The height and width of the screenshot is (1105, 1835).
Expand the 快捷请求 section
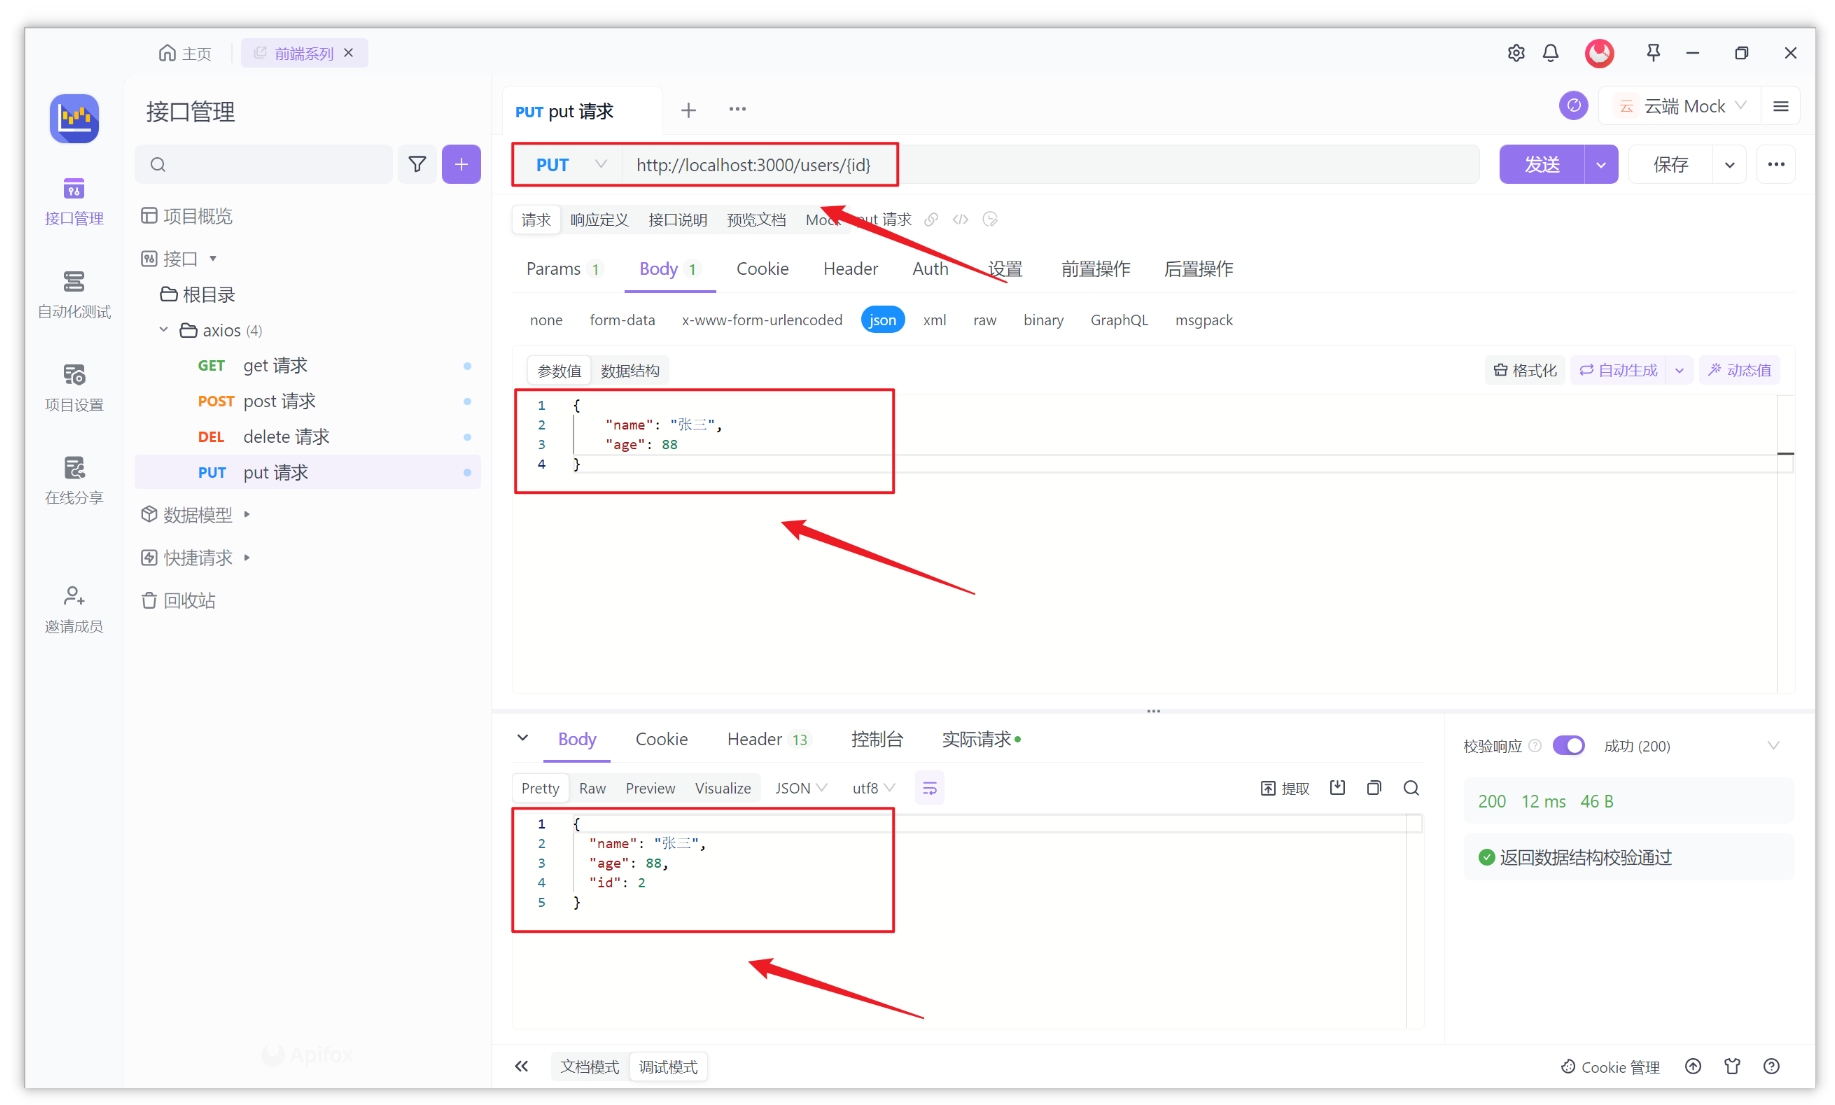[x=246, y=558]
